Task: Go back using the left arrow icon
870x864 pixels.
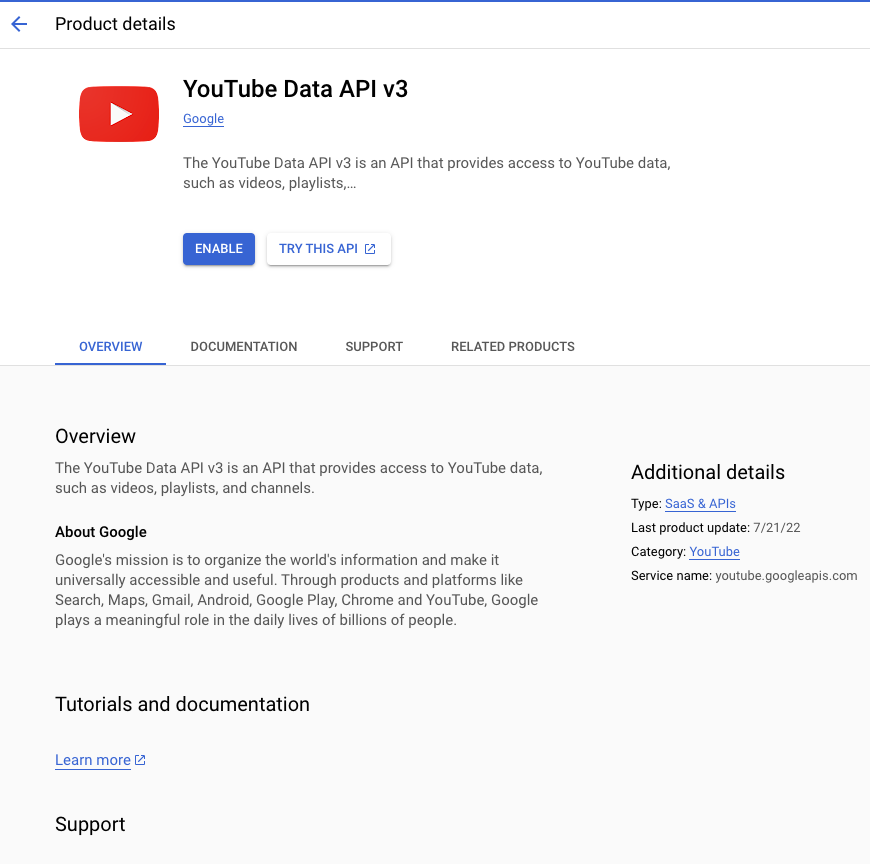Action: click(19, 24)
